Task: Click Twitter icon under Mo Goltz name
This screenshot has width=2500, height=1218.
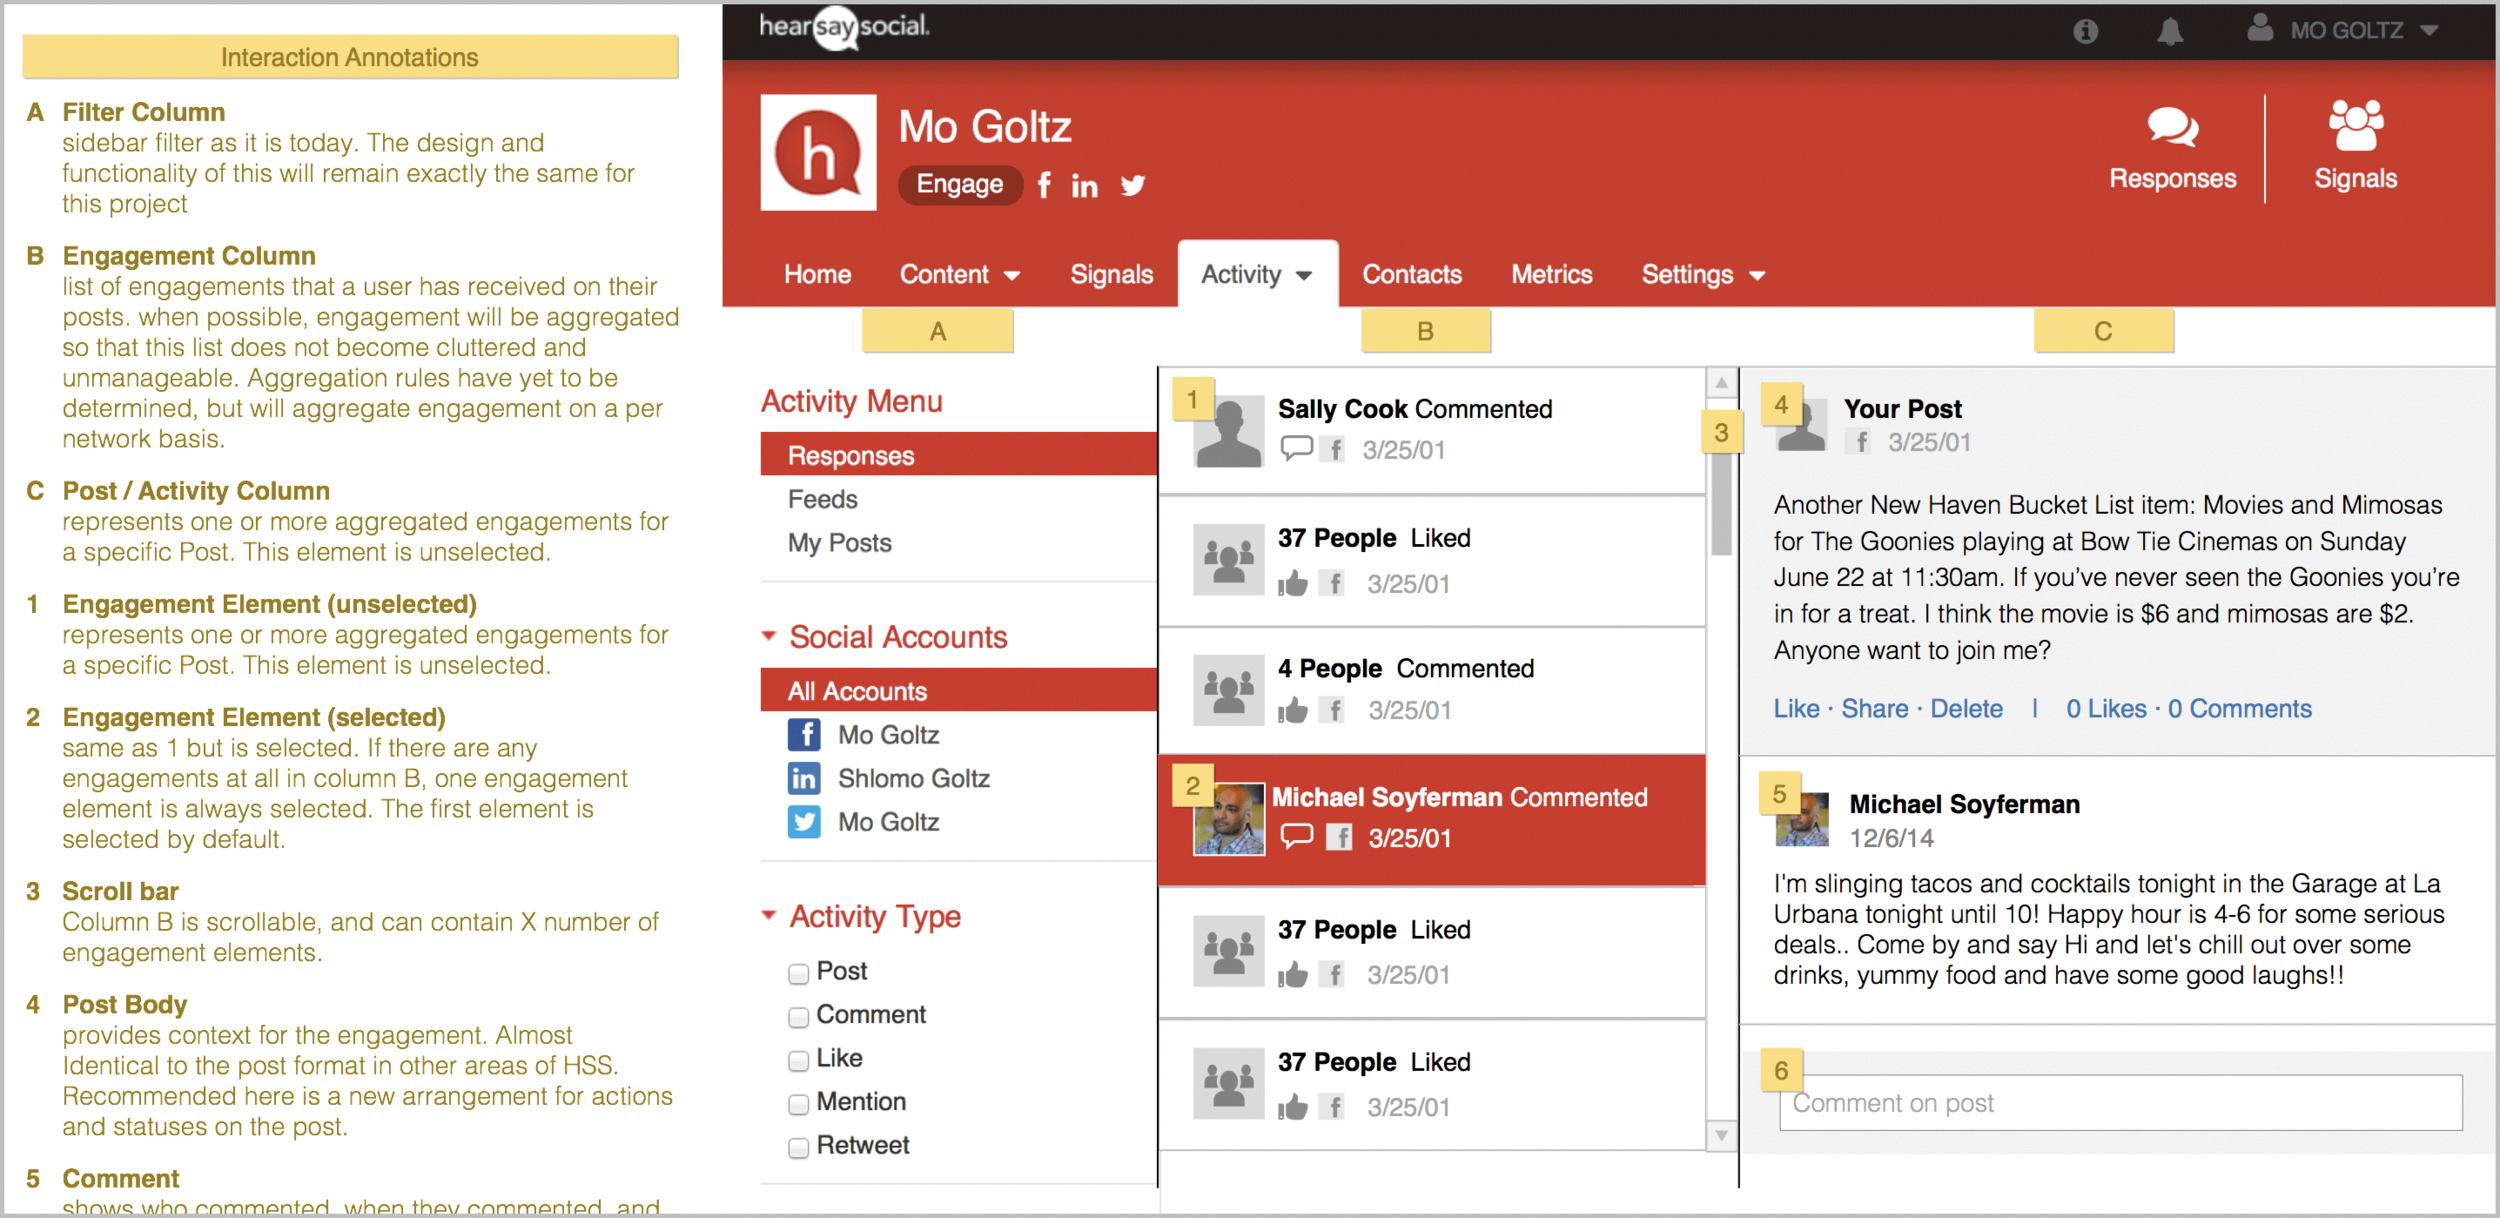Action: (x=1133, y=185)
